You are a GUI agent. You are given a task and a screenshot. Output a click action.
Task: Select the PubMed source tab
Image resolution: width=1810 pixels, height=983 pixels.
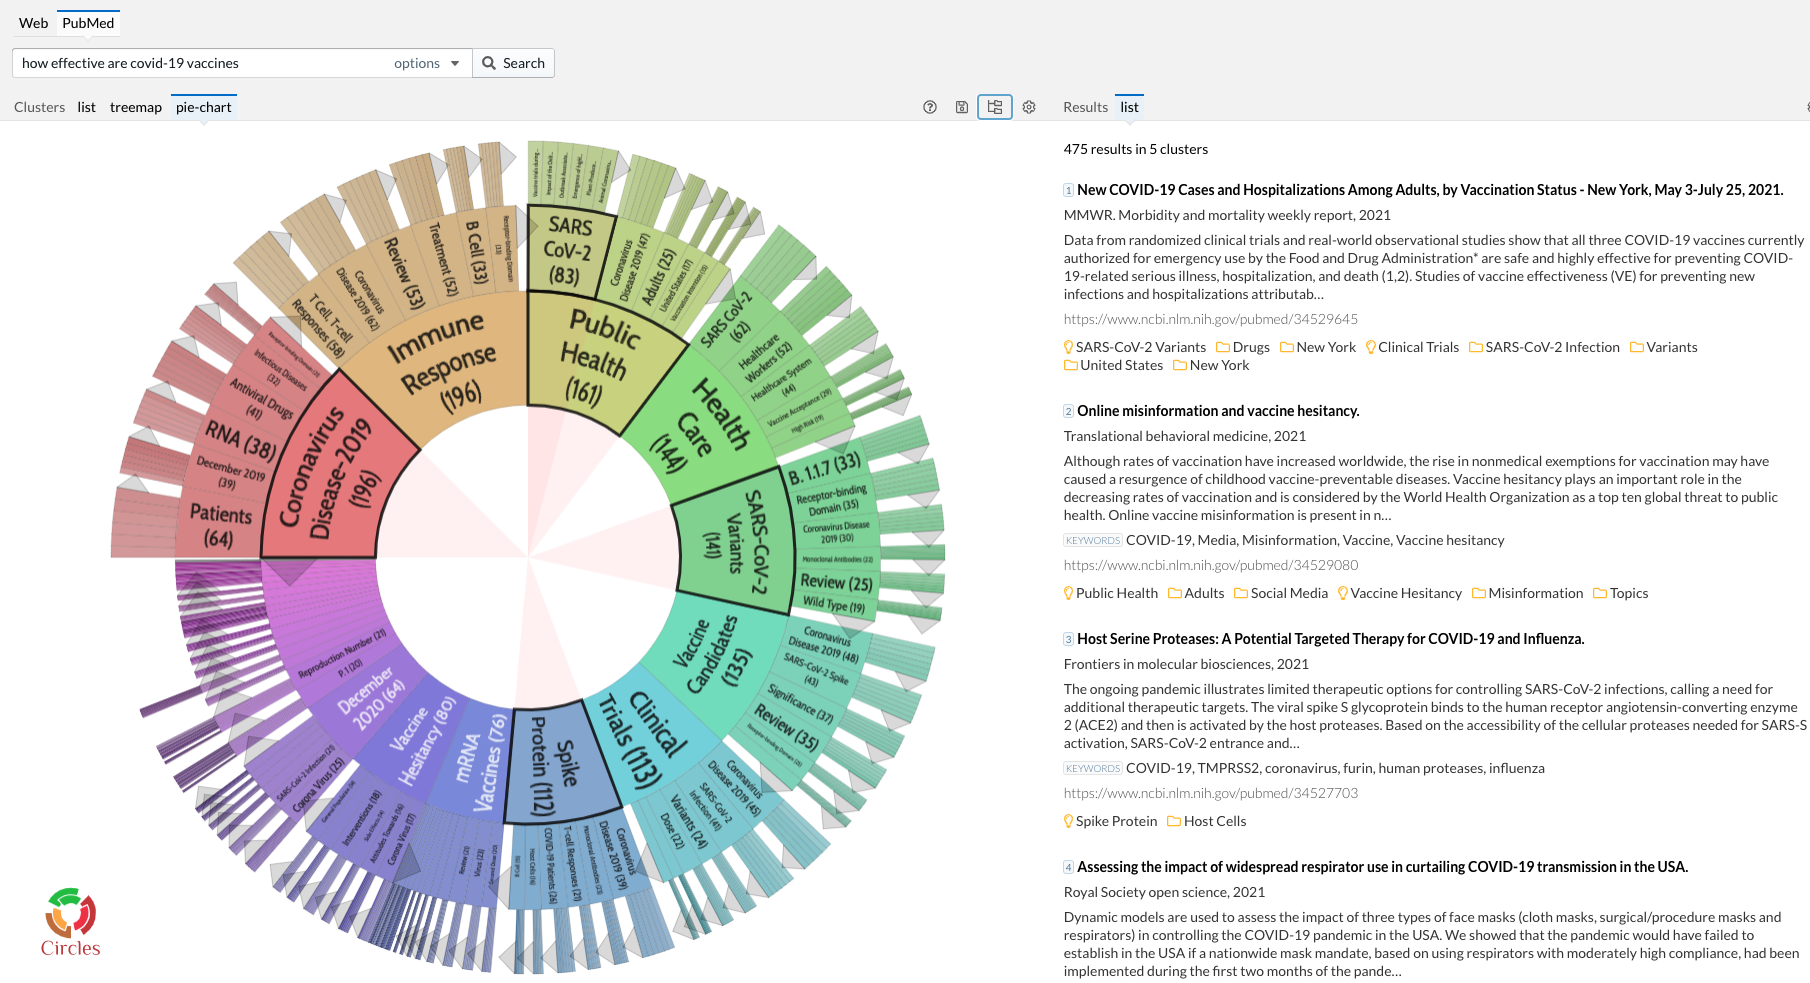[88, 23]
